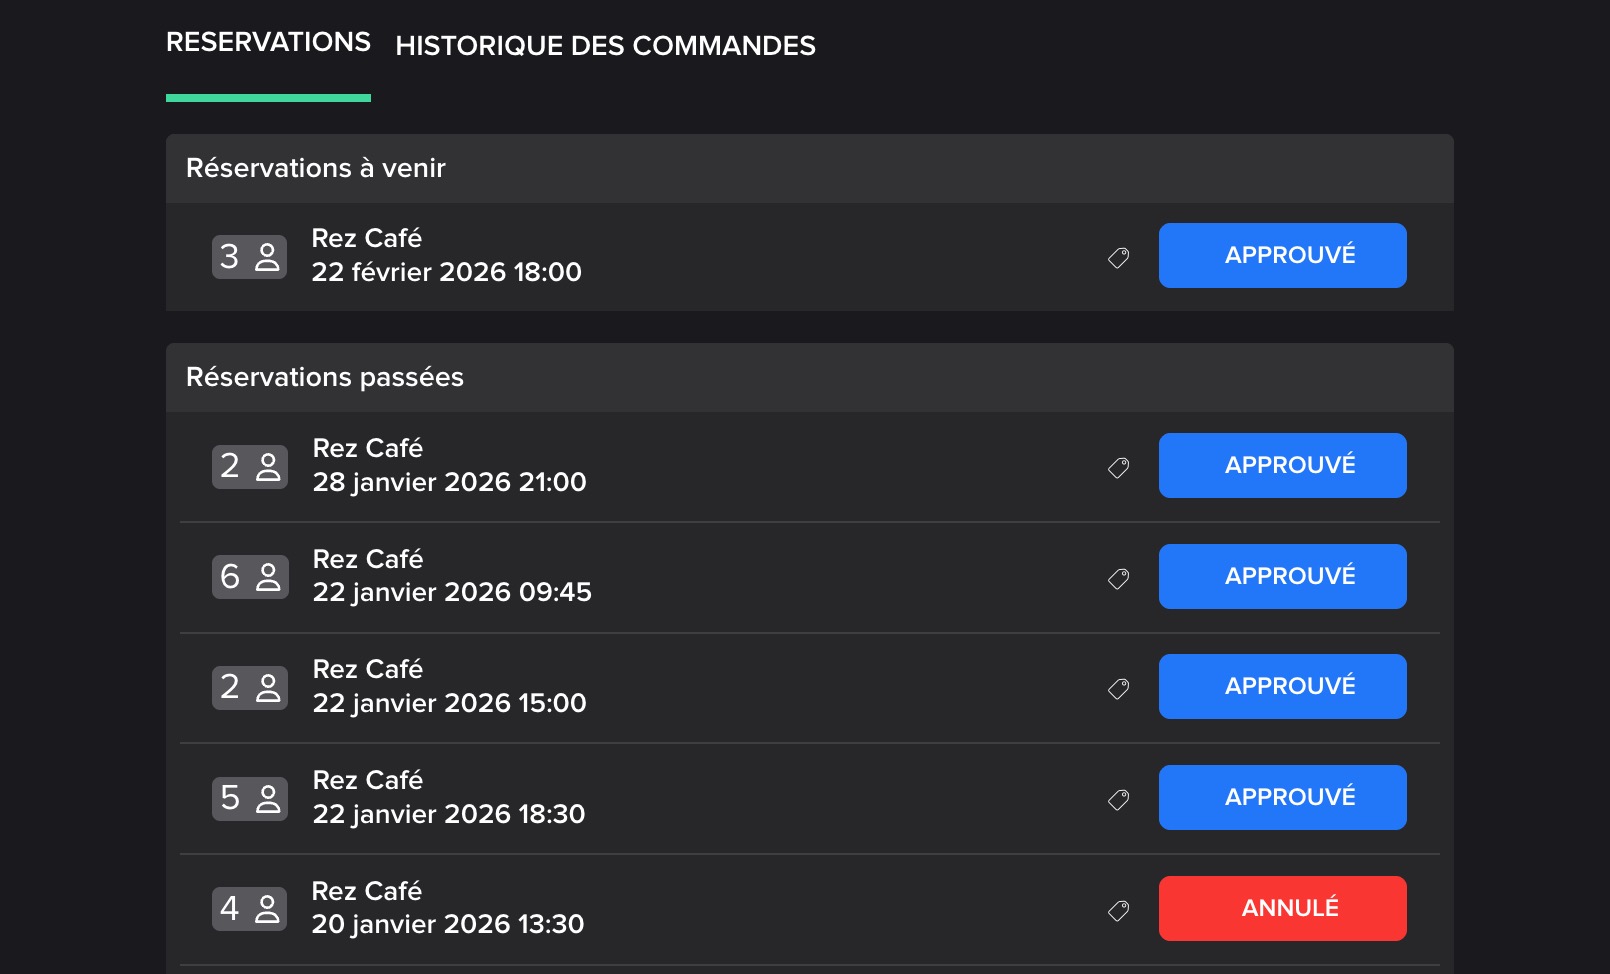Select Approuvé button on 22 janvier 15:00 row
1610x974 pixels.
tap(1282, 687)
